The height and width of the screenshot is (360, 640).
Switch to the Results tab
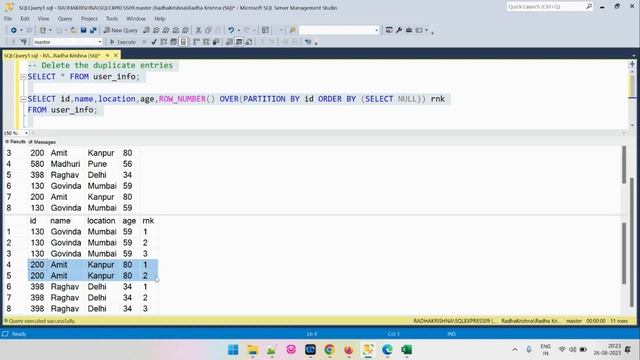(x=15, y=142)
